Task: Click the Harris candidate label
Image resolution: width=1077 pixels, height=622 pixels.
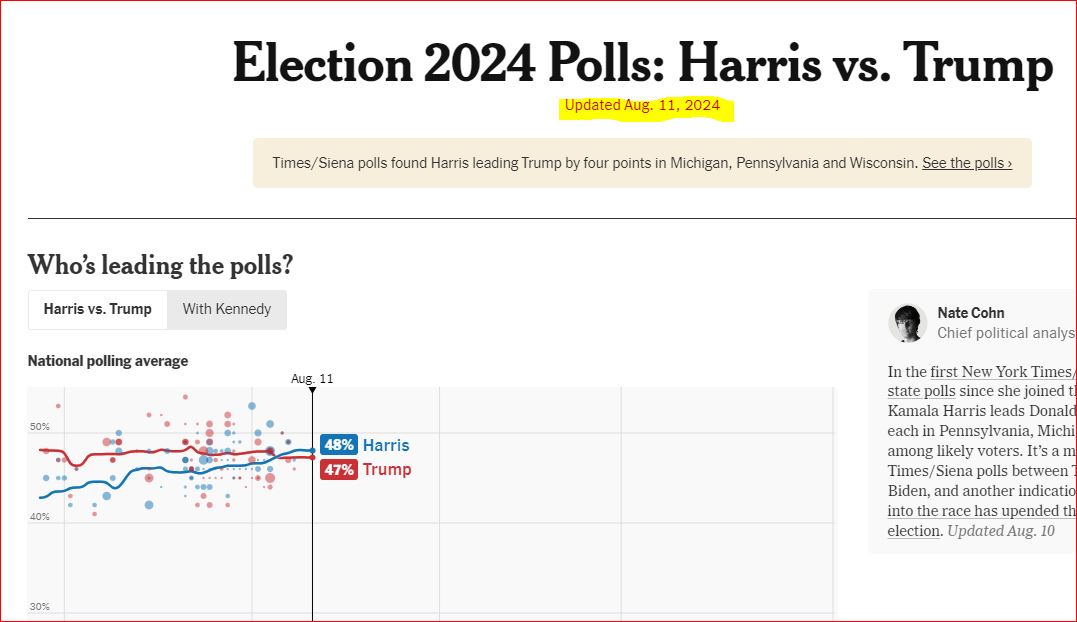Action: tap(386, 446)
